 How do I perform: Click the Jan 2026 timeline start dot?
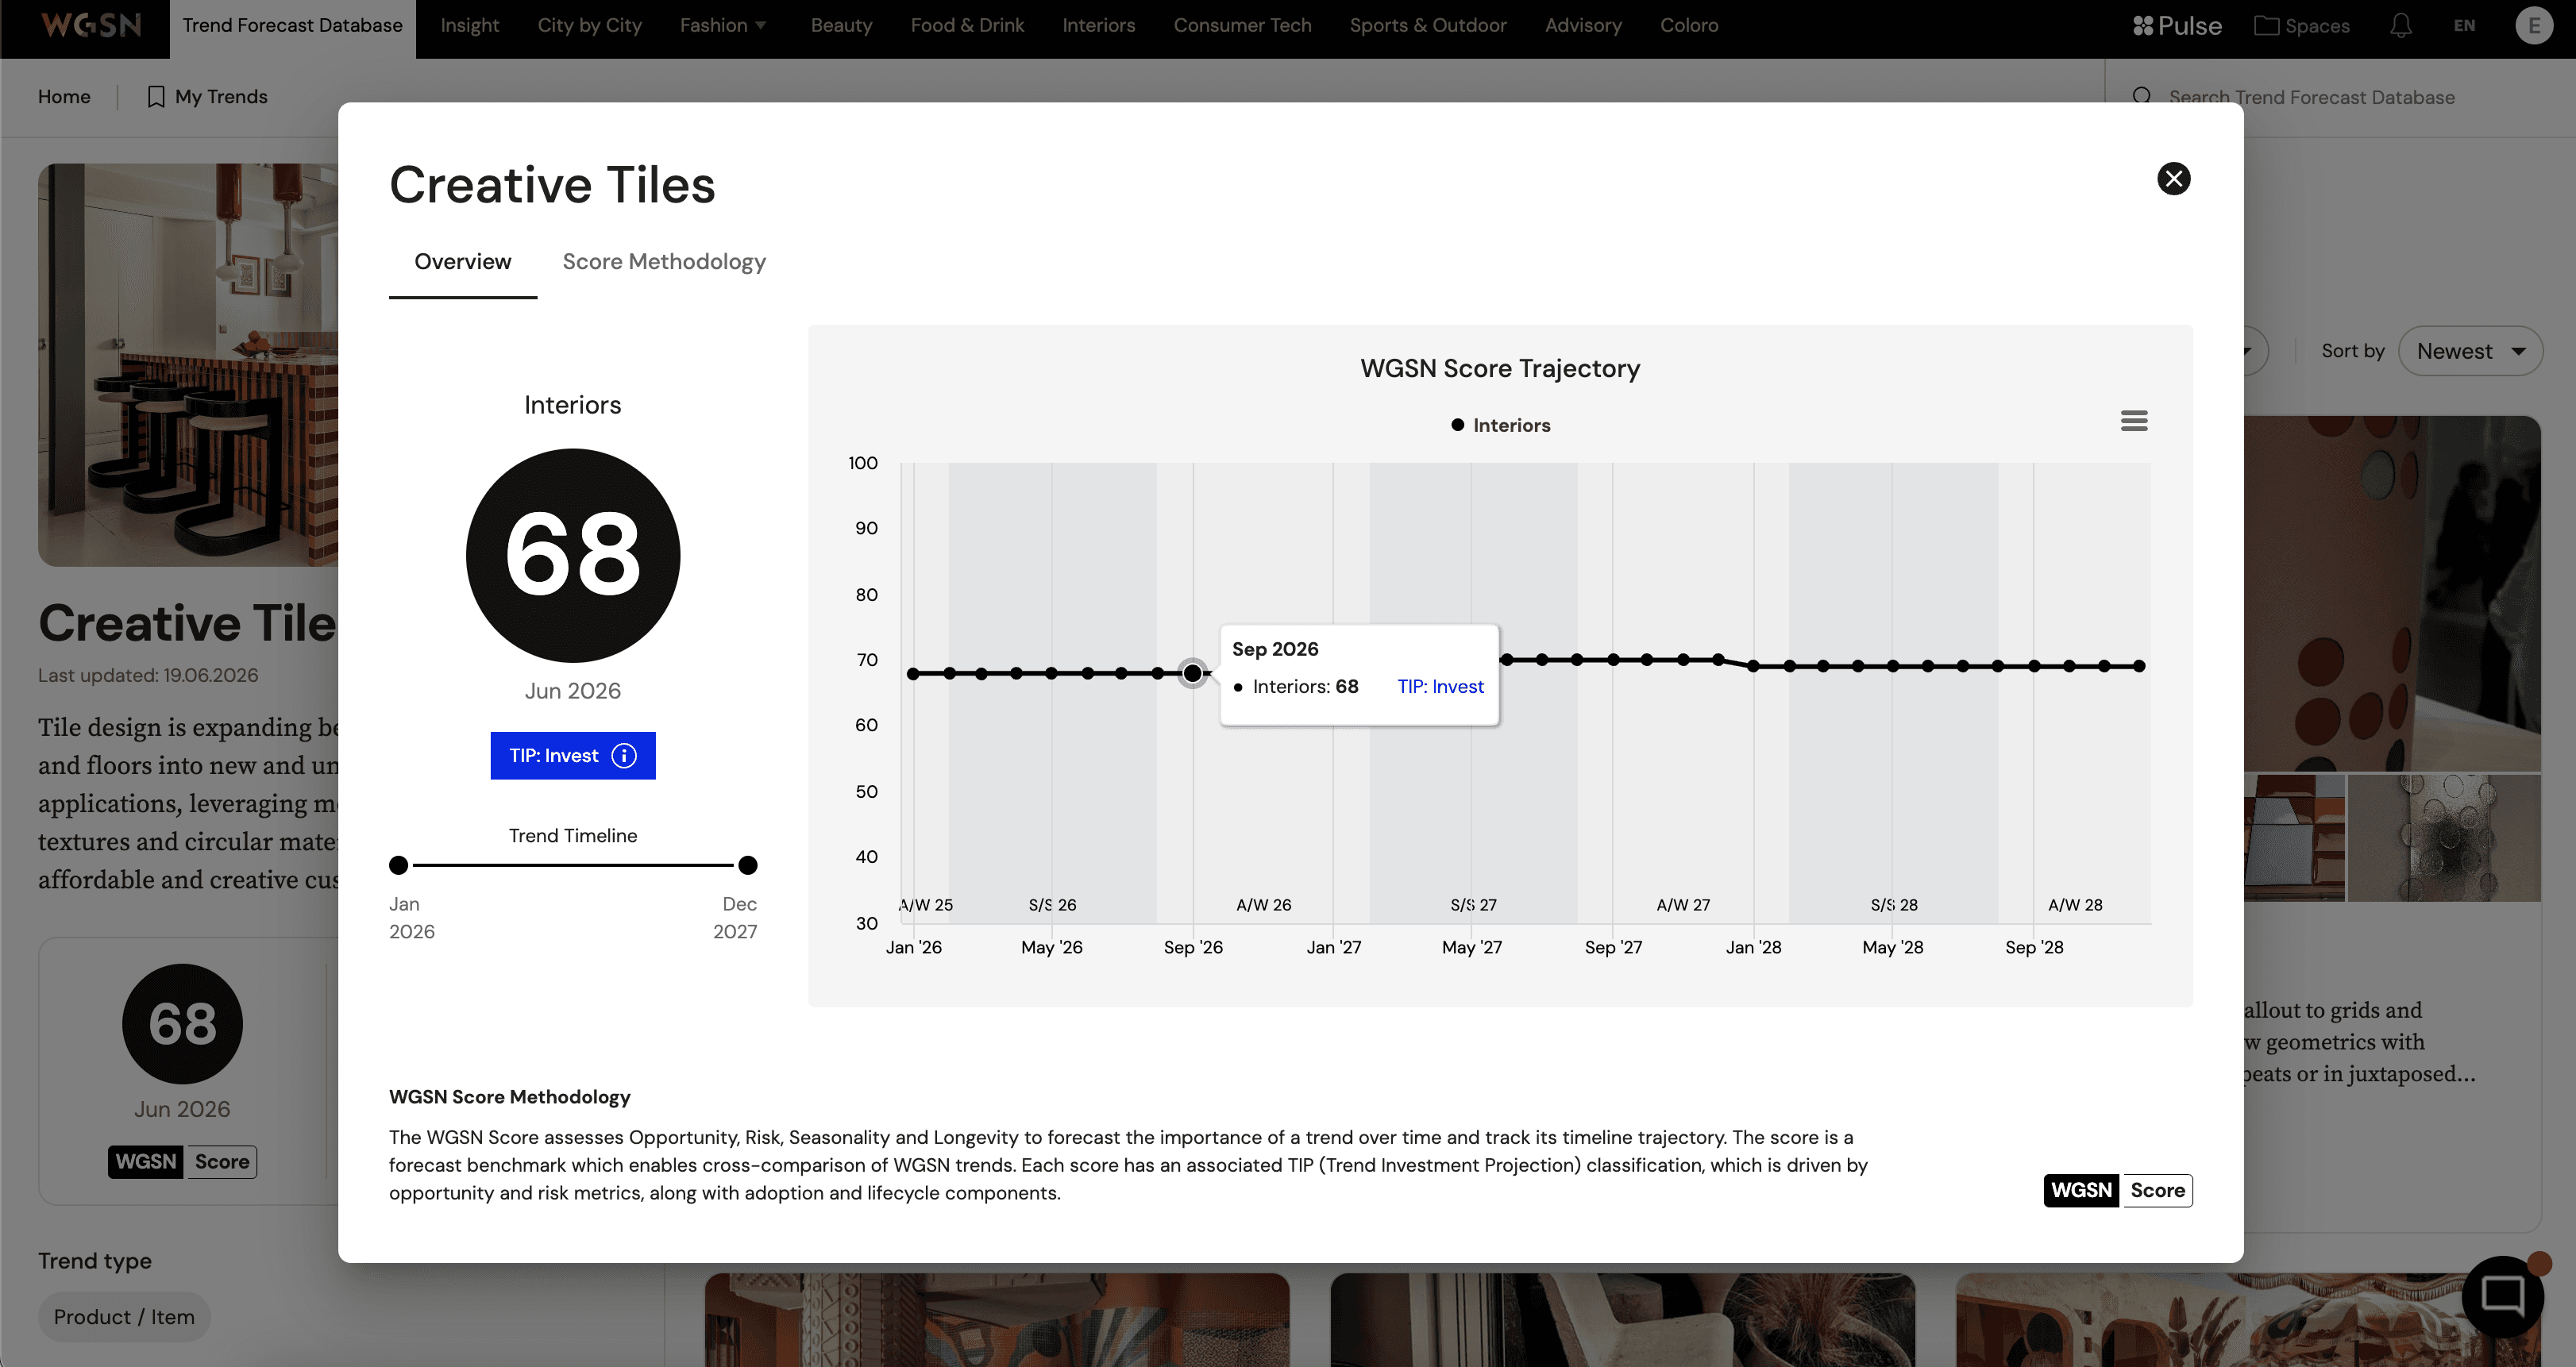coord(398,865)
